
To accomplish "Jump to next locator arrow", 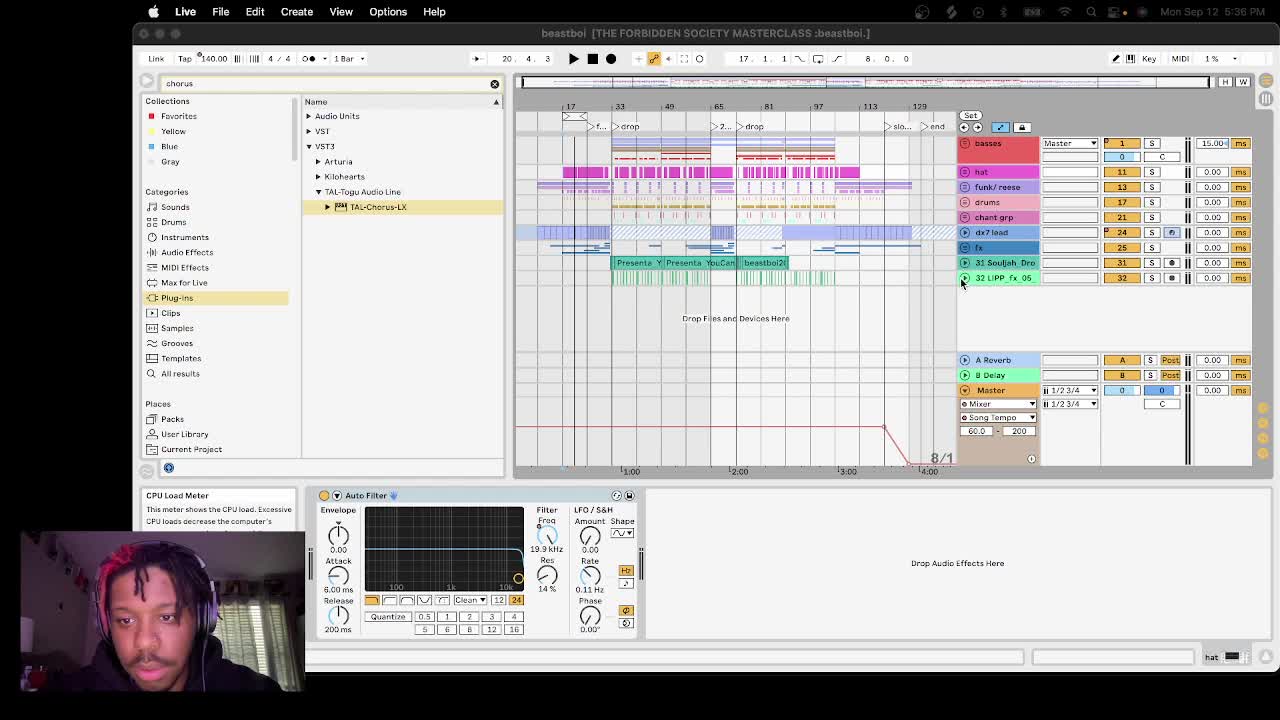I will [977, 128].
